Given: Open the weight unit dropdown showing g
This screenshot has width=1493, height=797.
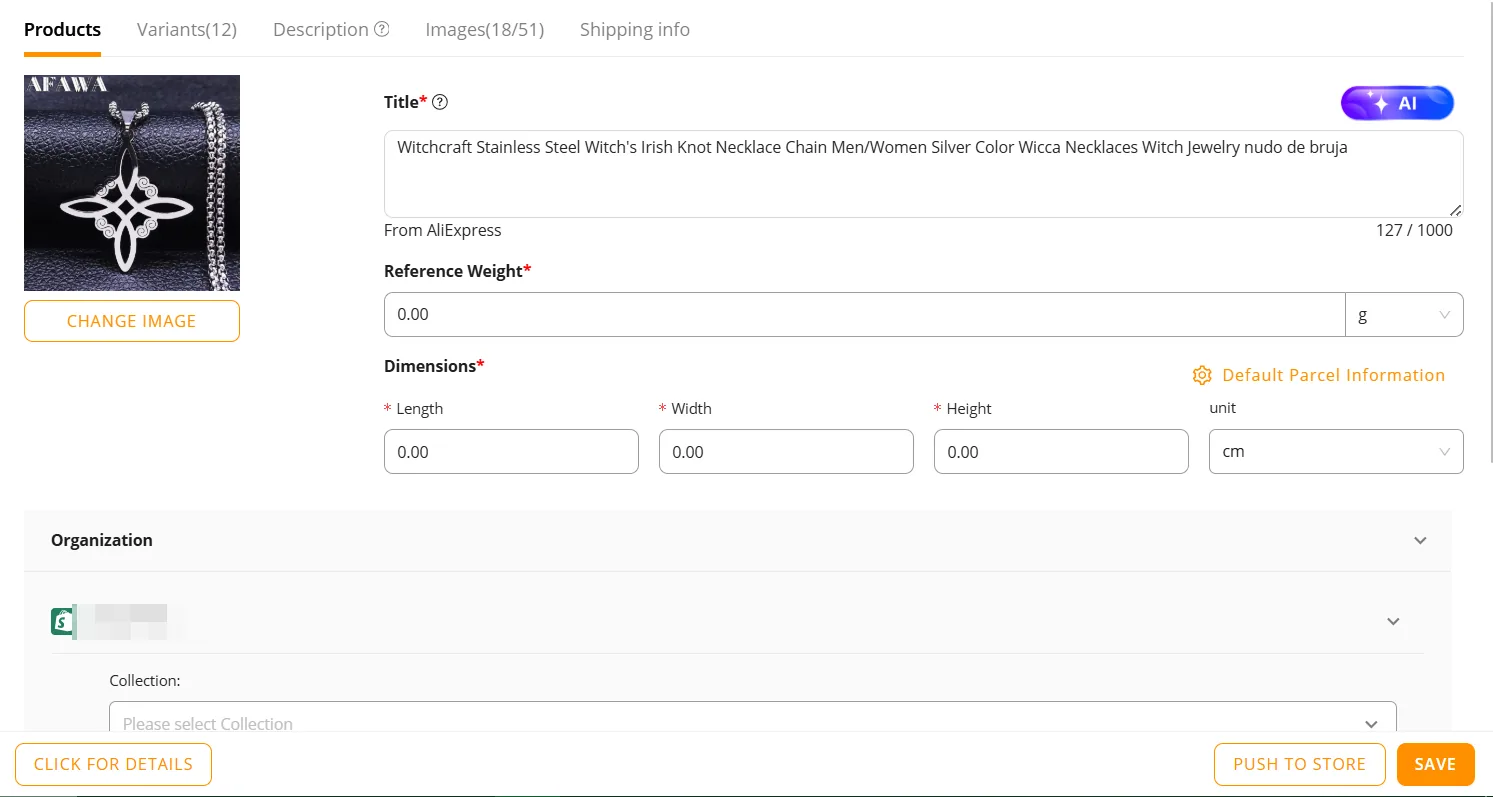Looking at the screenshot, I should [x=1403, y=314].
